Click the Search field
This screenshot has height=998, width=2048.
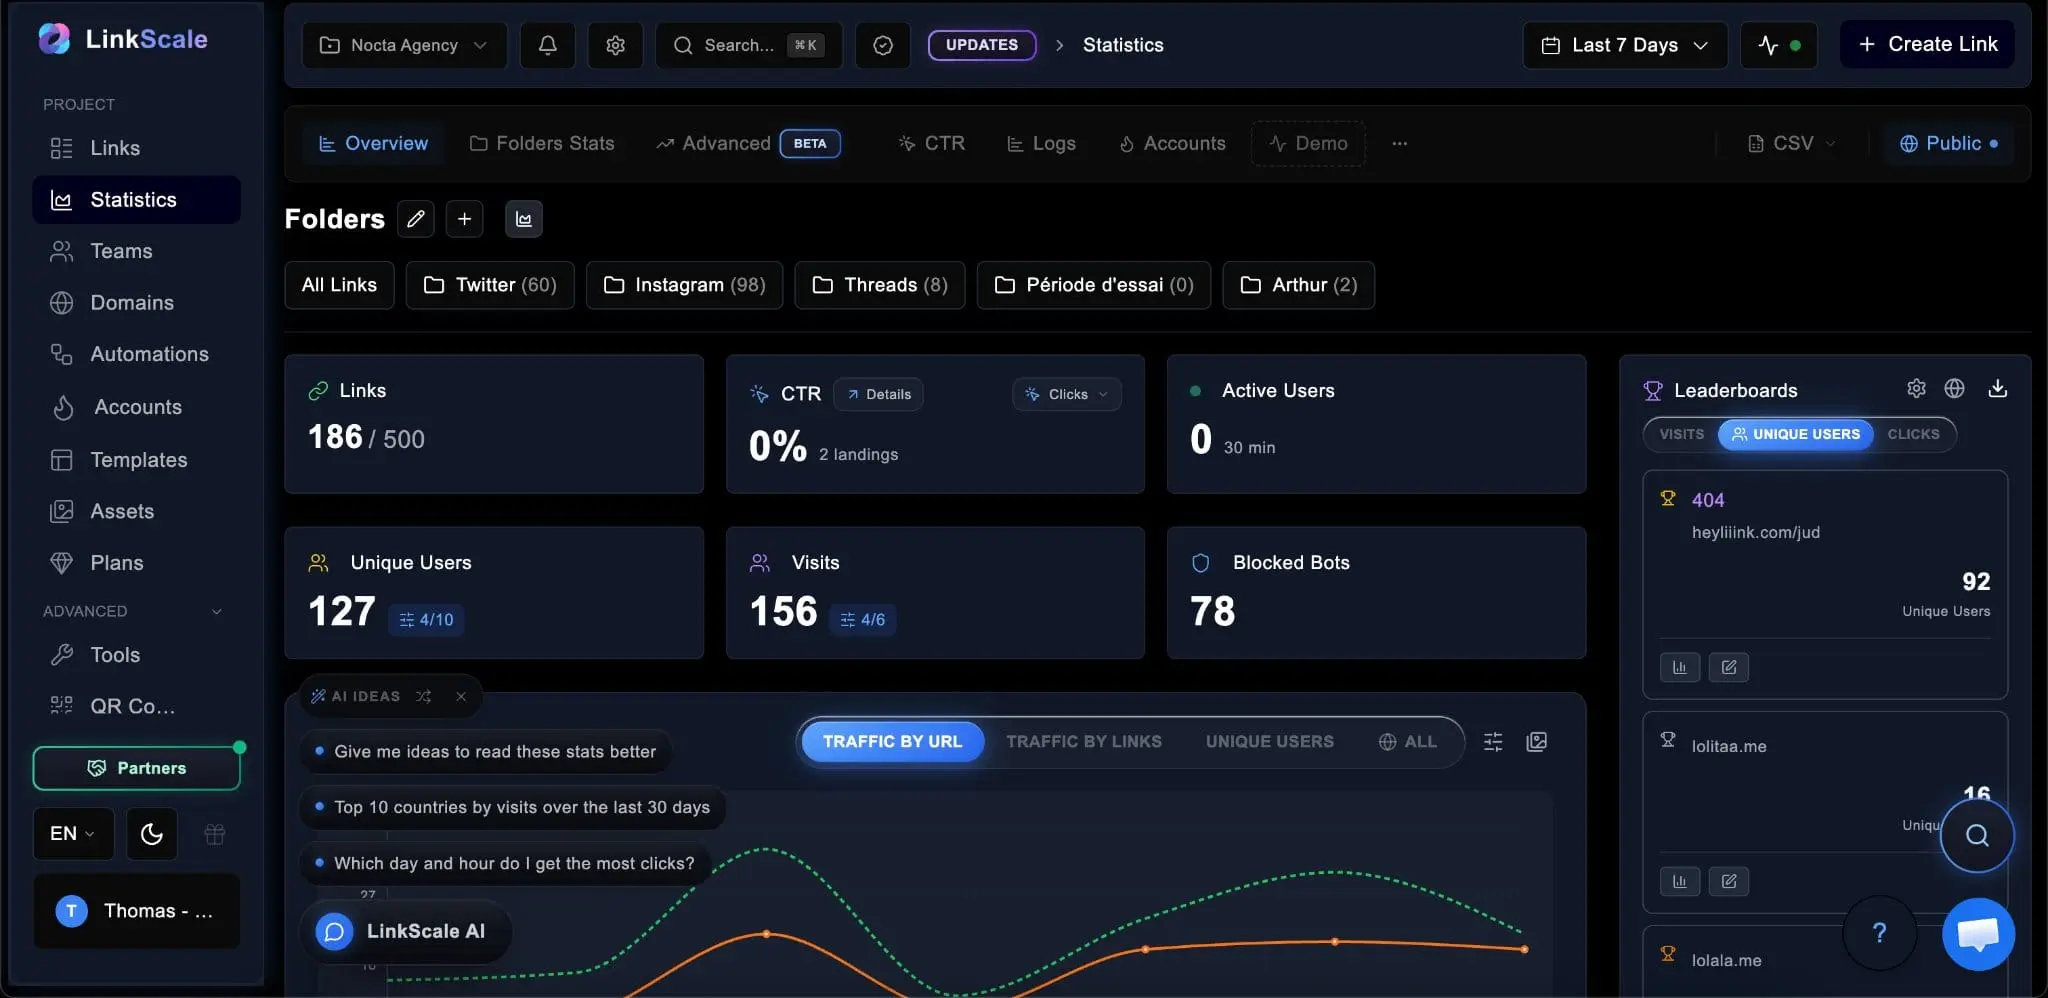point(748,45)
